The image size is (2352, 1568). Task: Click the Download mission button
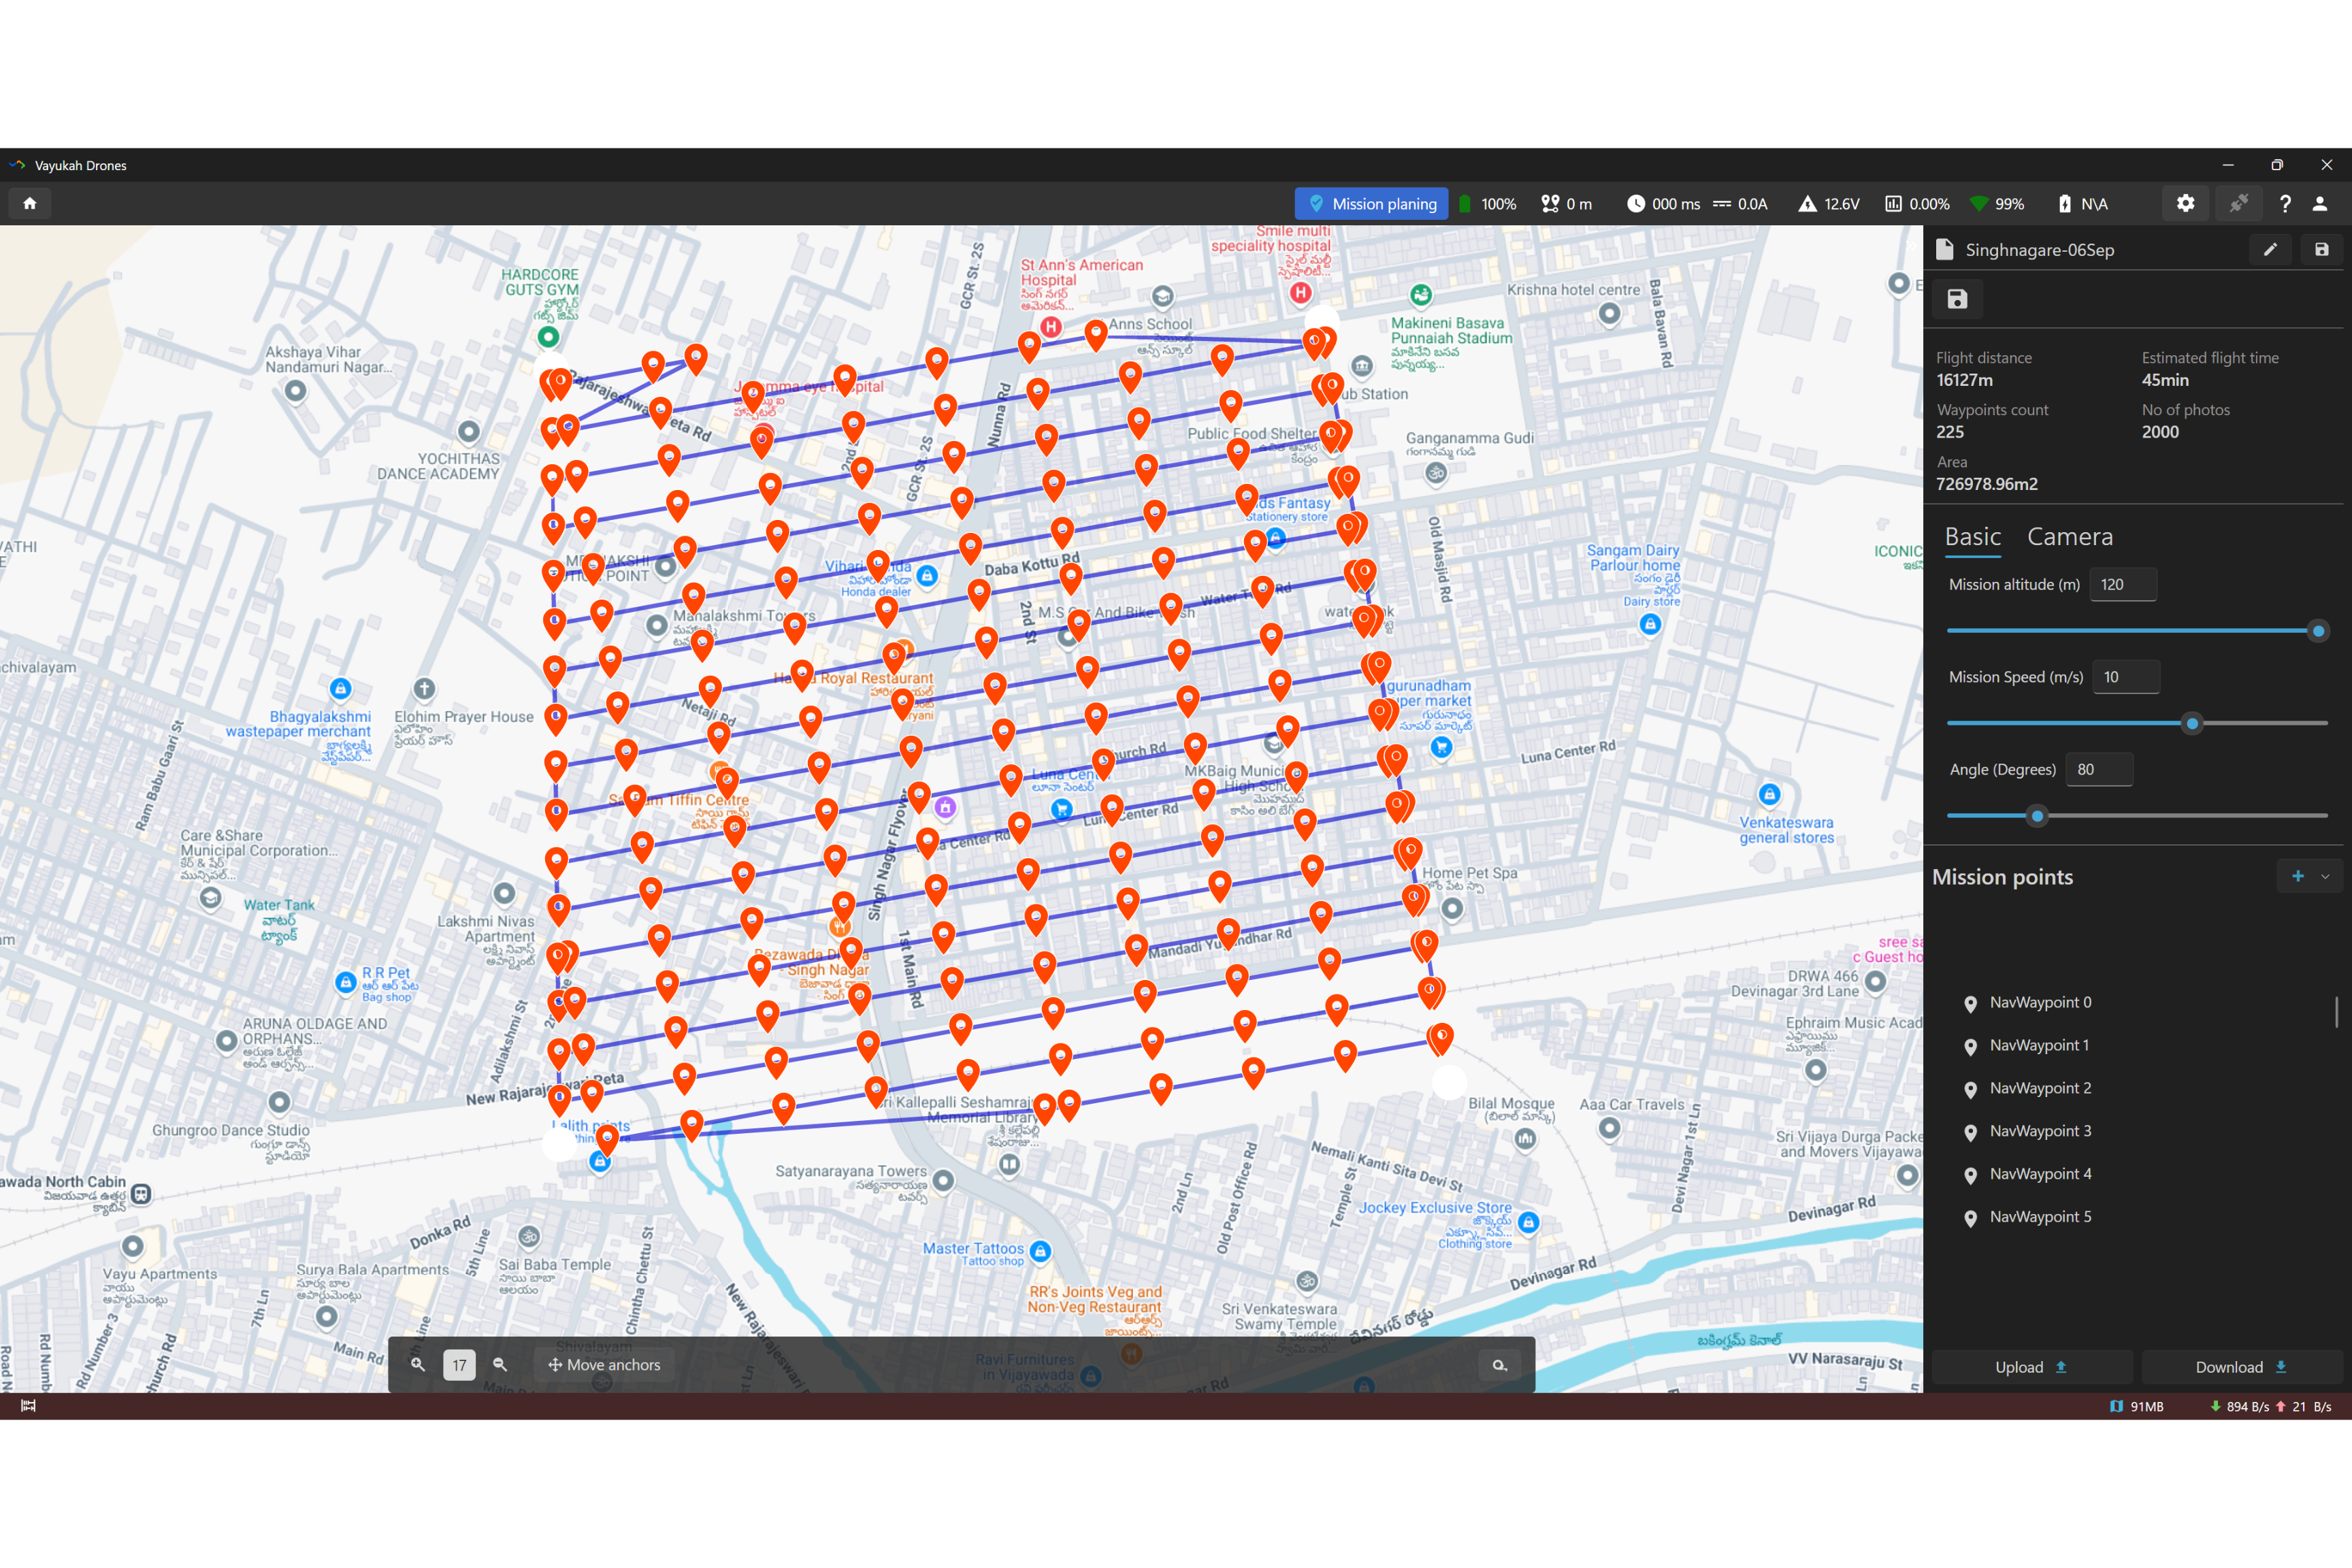pyautogui.click(x=2241, y=1367)
